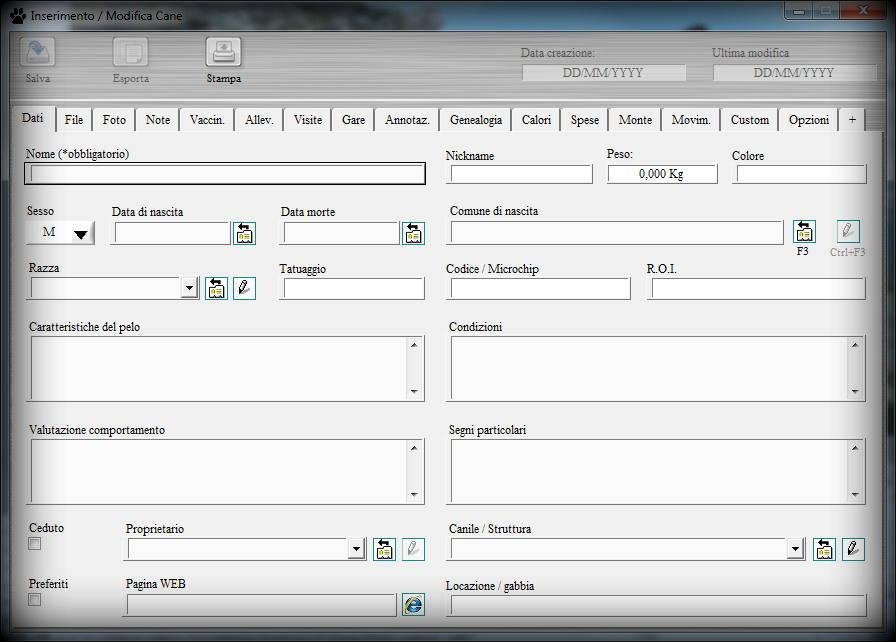This screenshot has height=642, width=896.
Task: Open the Sesso dropdown
Action: tap(60, 232)
